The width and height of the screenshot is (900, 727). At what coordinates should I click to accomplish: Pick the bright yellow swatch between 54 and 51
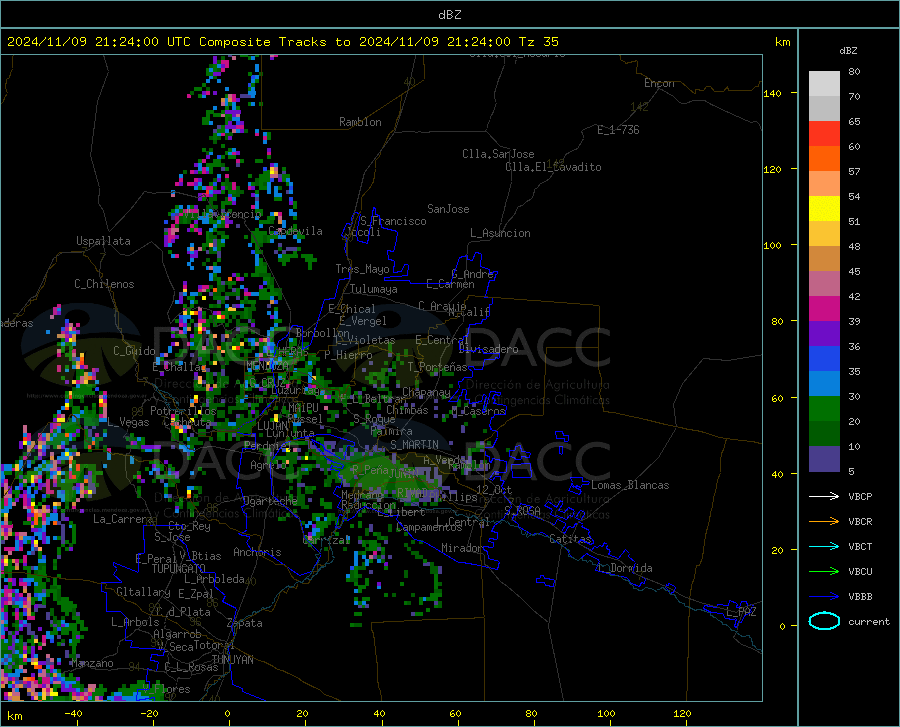tap(824, 209)
